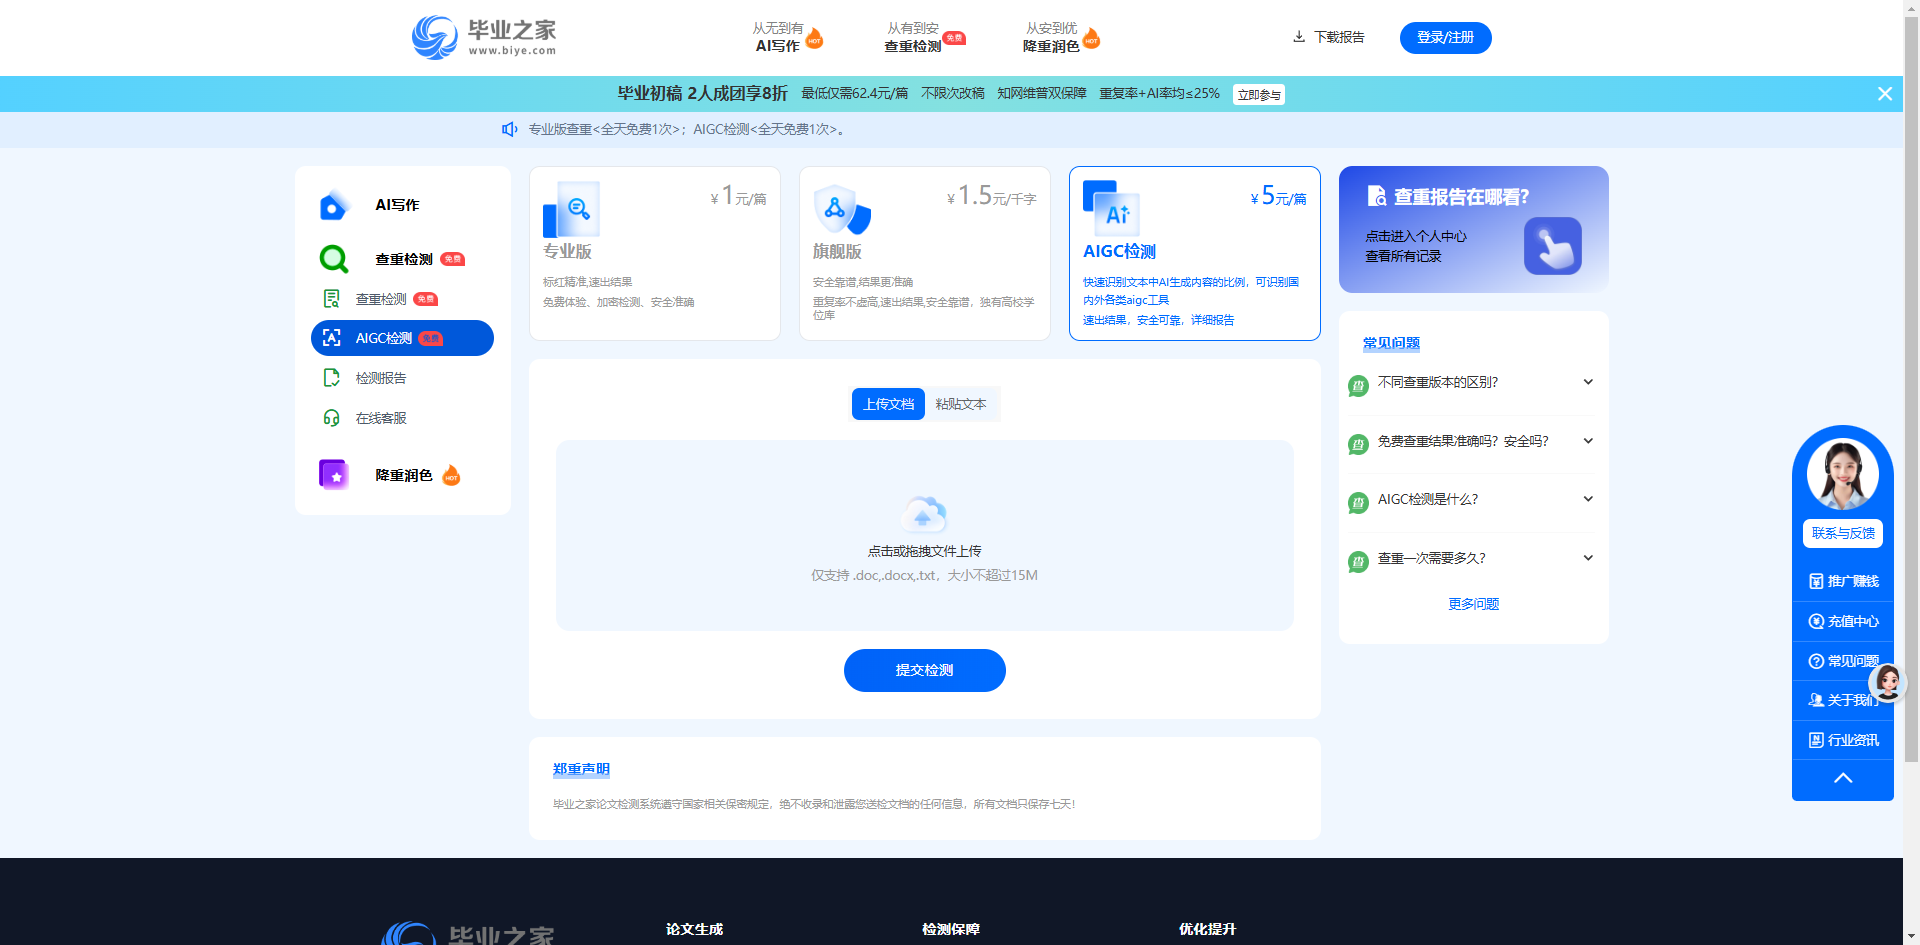Open the AI写作 sidebar icon
This screenshot has width=1920, height=945.
point(333,205)
